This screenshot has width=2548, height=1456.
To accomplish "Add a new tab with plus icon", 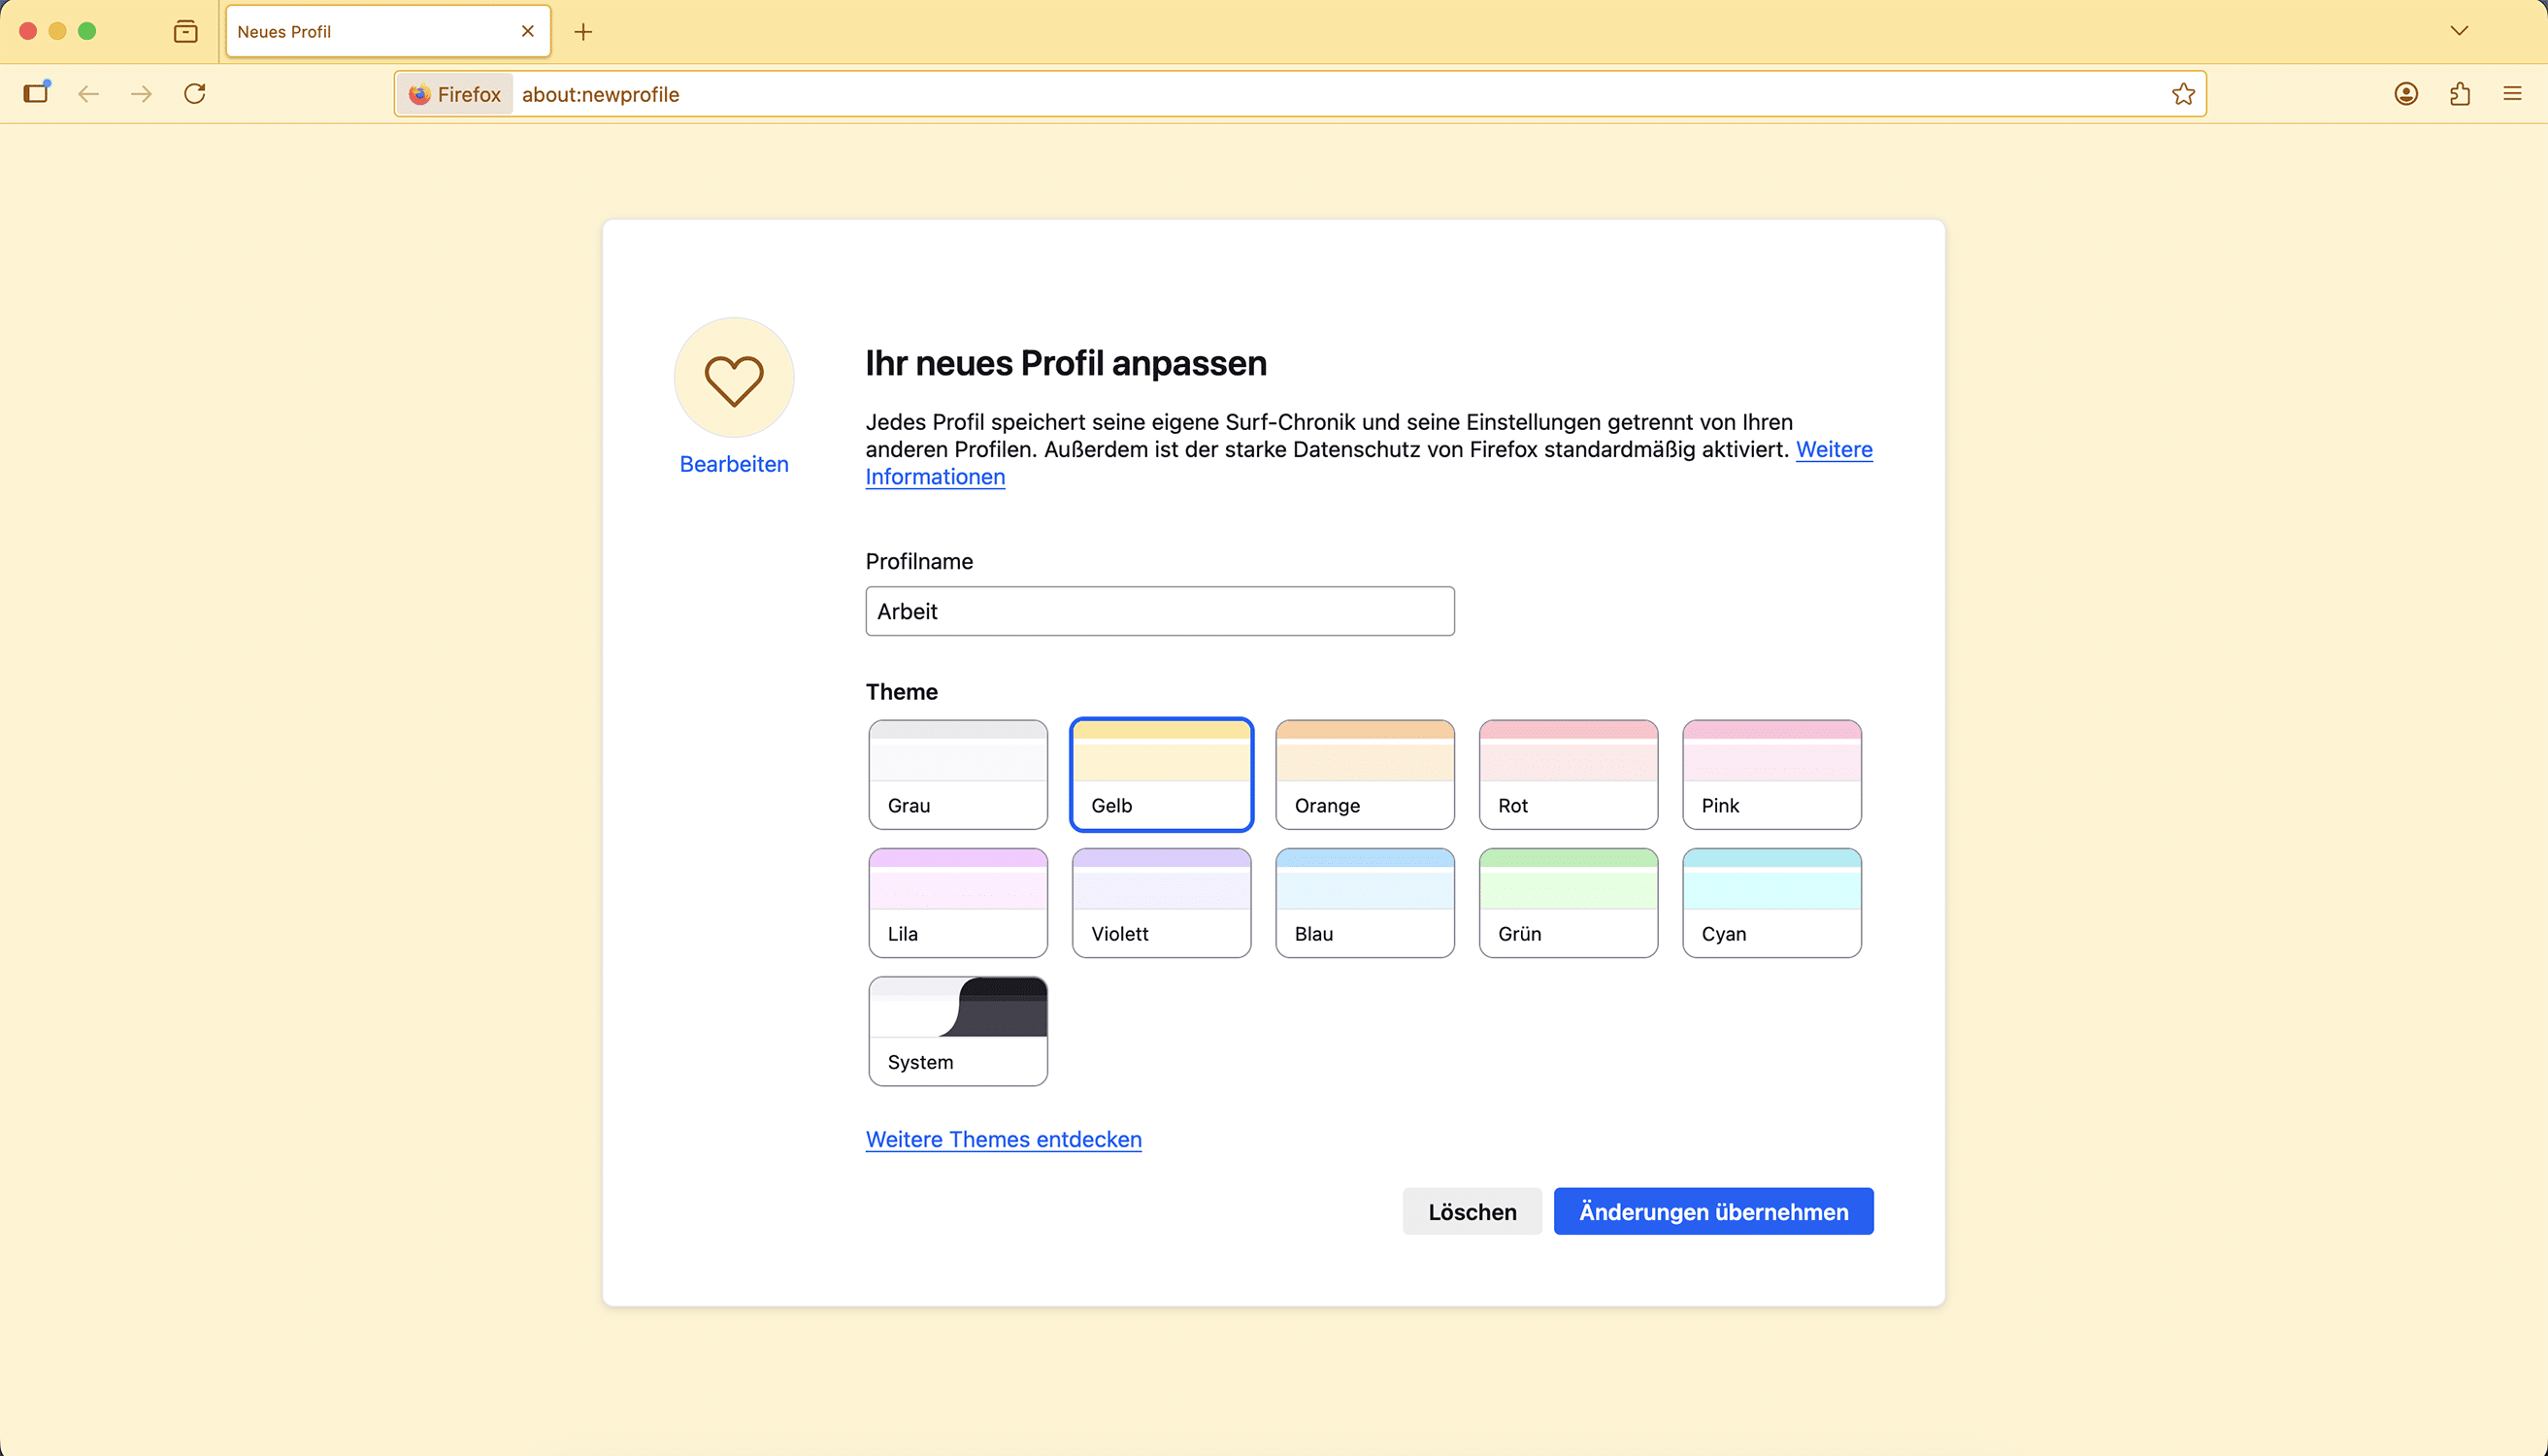I will coord(583,32).
